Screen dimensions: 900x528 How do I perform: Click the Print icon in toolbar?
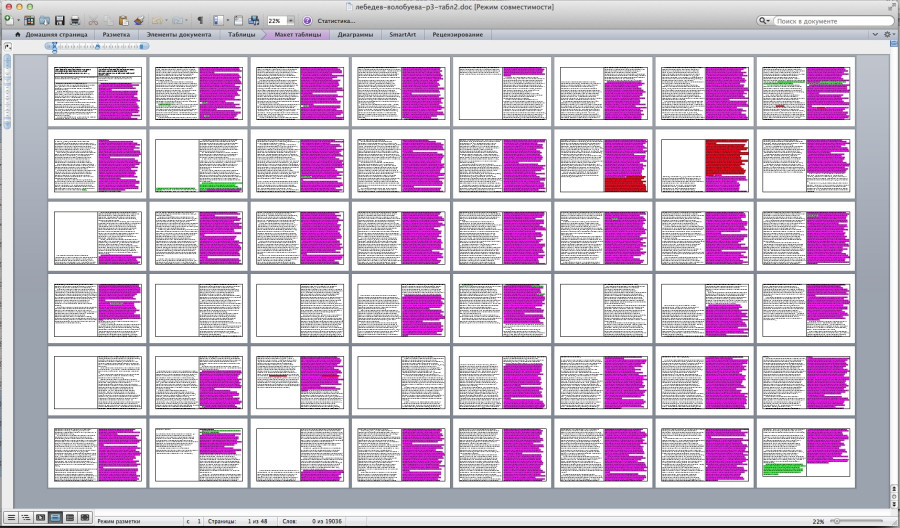pyautogui.click(x=75, y=20)
